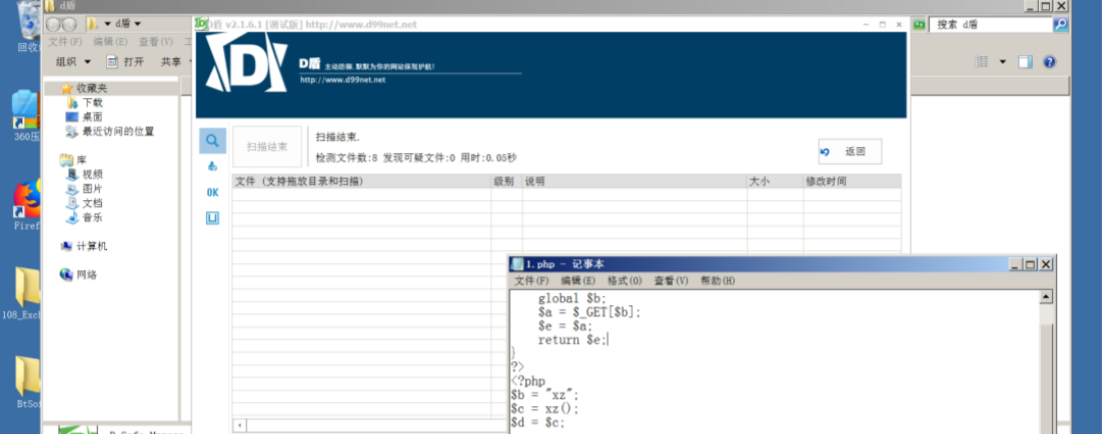The image size is (1102, 434).
Task: Click the line 'return $e;' in Notepad
Action: click(572, 341)
